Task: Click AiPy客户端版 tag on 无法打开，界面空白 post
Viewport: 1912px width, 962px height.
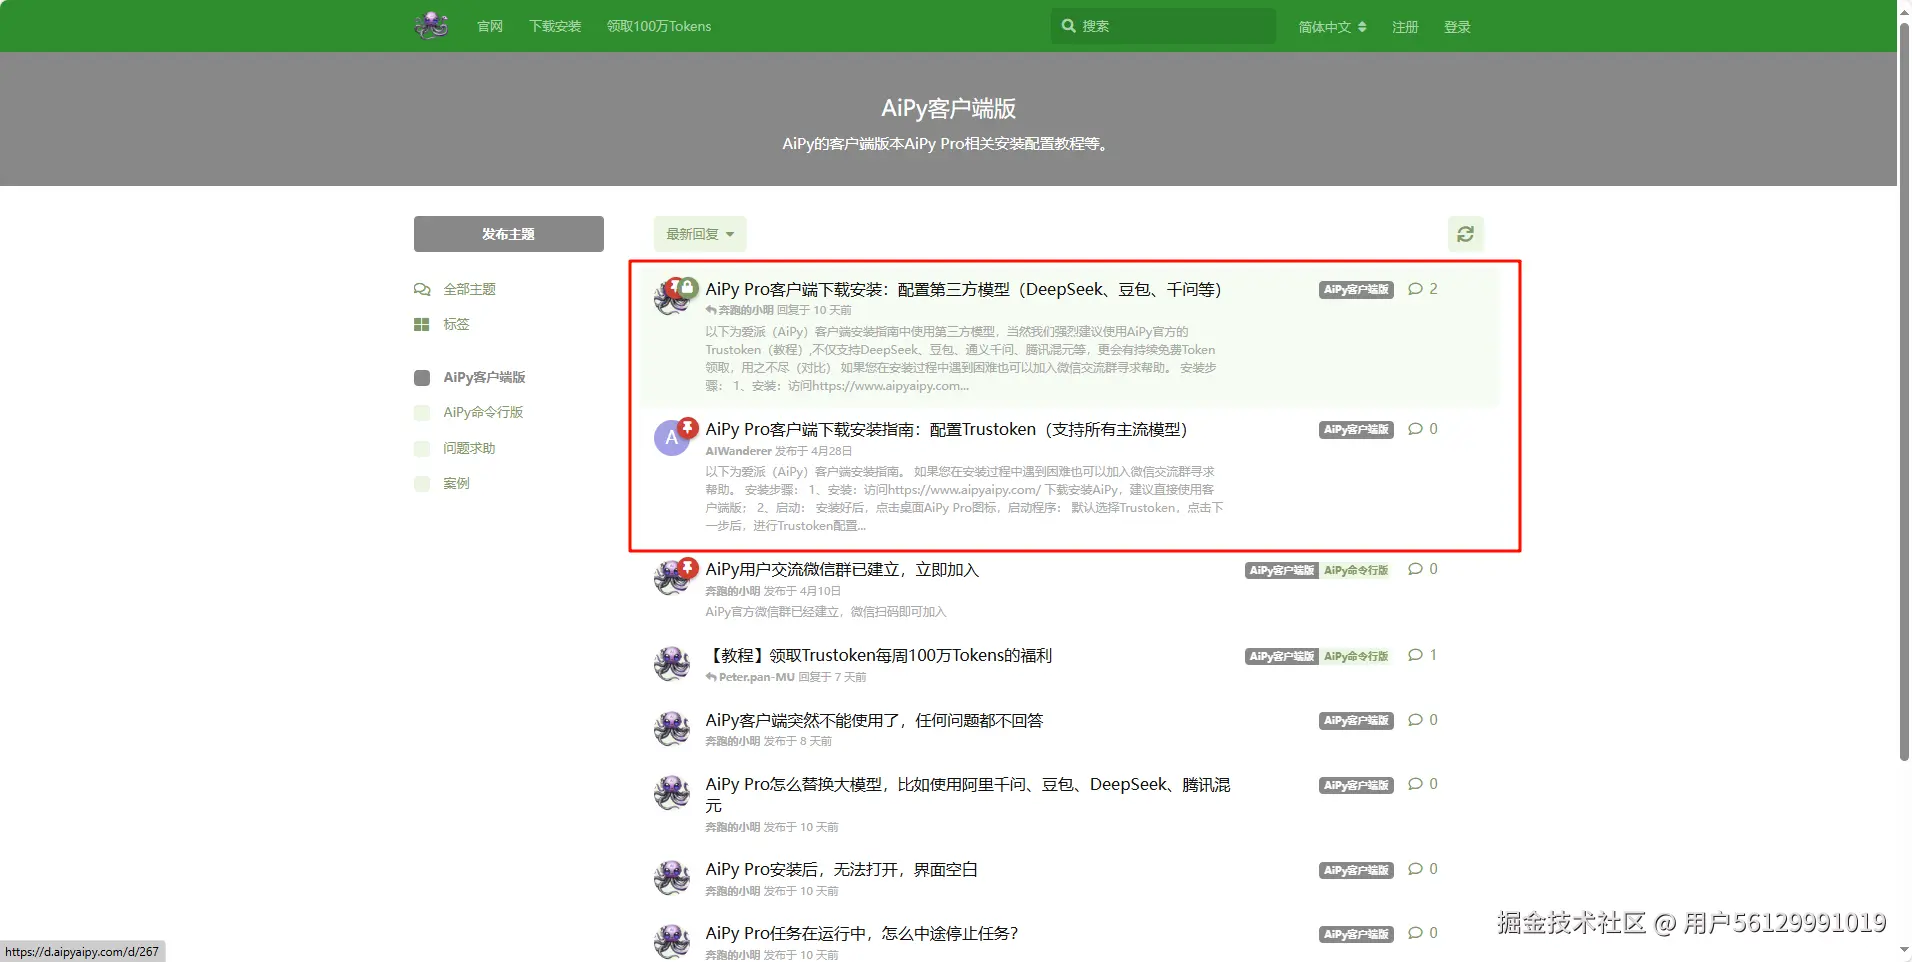Action: click(x=1356, y=870)
